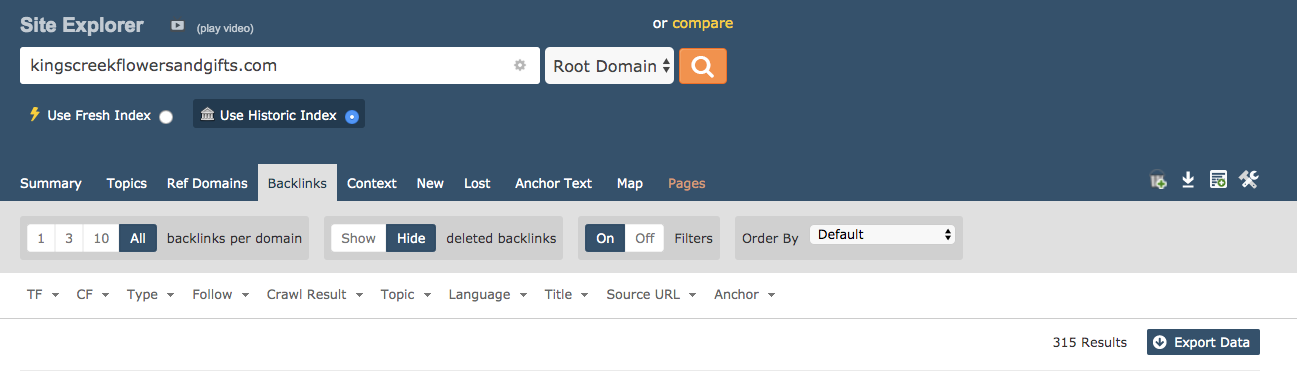
Task: Open the Root Domain scope dropdown
Action: pyautogui.click(x=609, y=66)
